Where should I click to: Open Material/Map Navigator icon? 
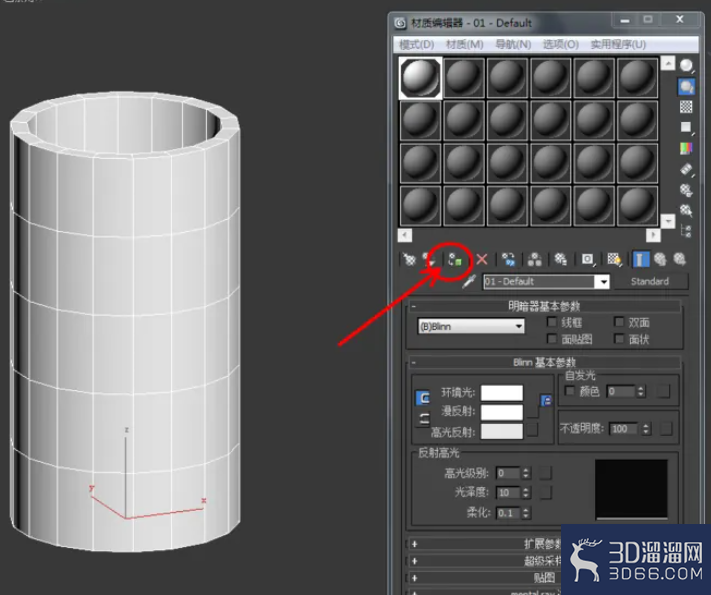(686, 231)
